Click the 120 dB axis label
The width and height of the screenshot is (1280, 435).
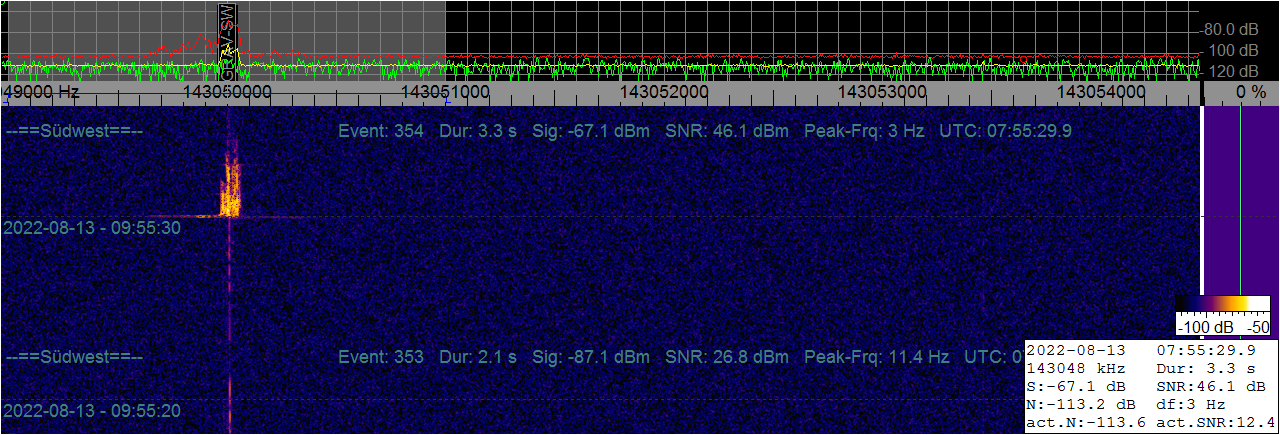pos(1234,72)
